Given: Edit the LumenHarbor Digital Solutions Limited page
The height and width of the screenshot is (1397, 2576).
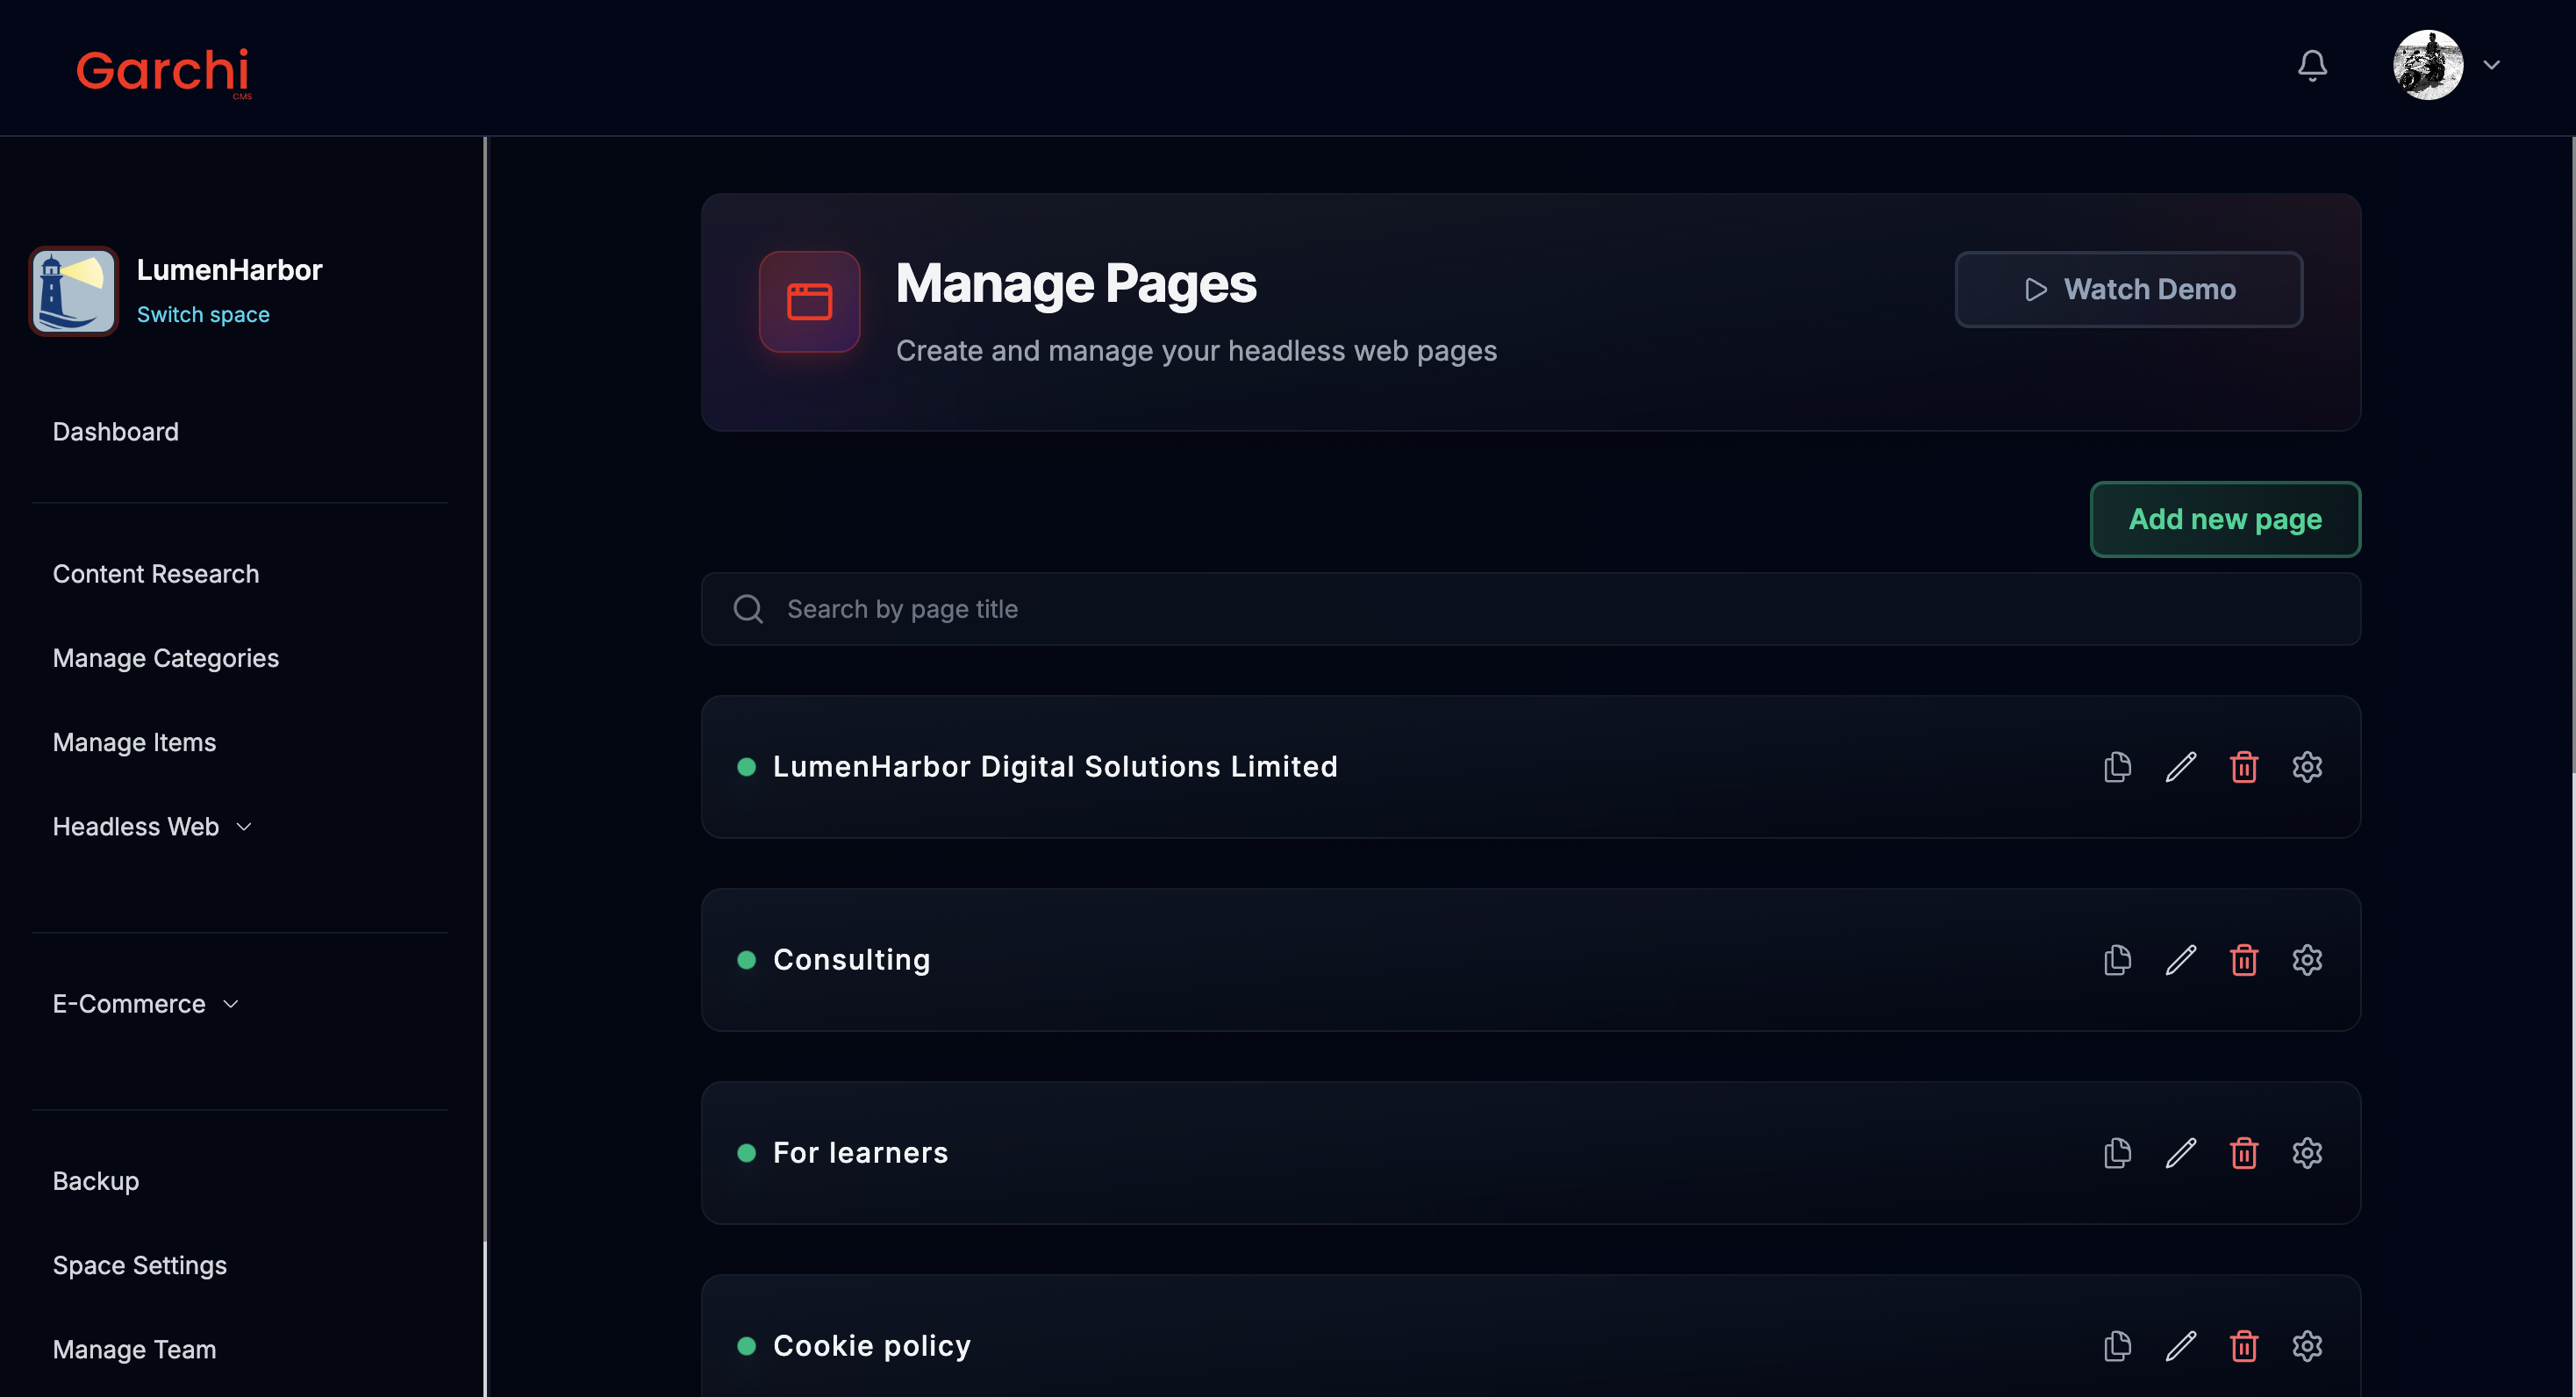Looking at the screenshot, I should coord(2181,767).
